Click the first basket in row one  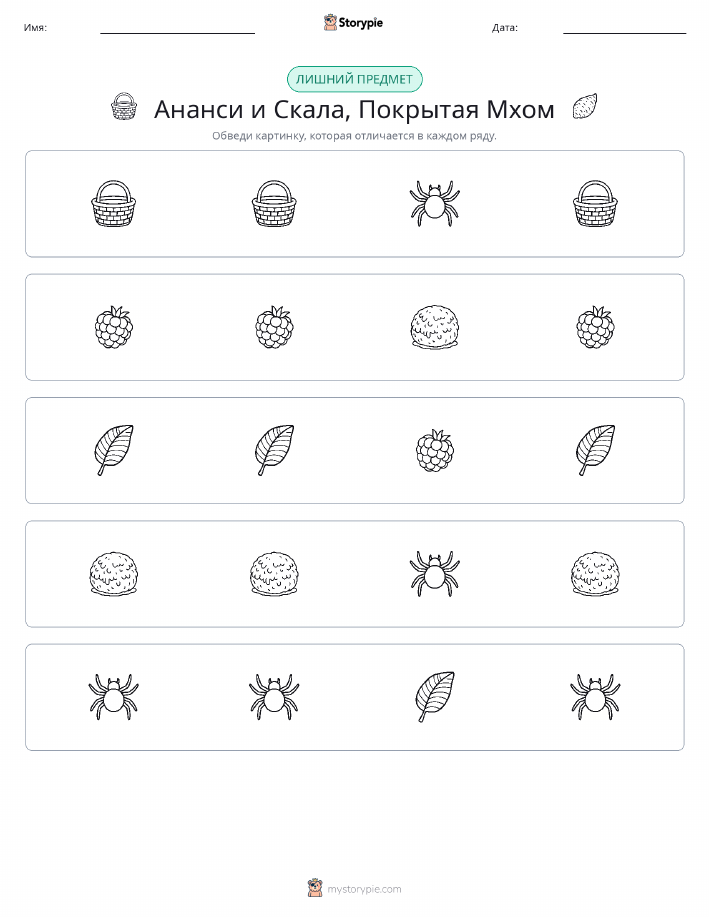113,204
